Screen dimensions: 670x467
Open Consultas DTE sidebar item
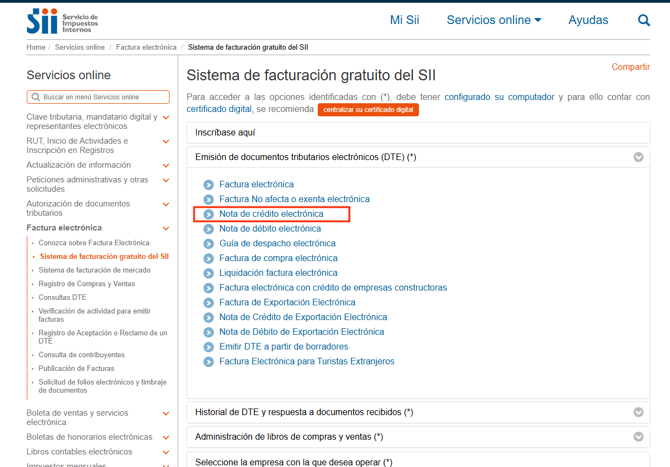coord(62,297)
